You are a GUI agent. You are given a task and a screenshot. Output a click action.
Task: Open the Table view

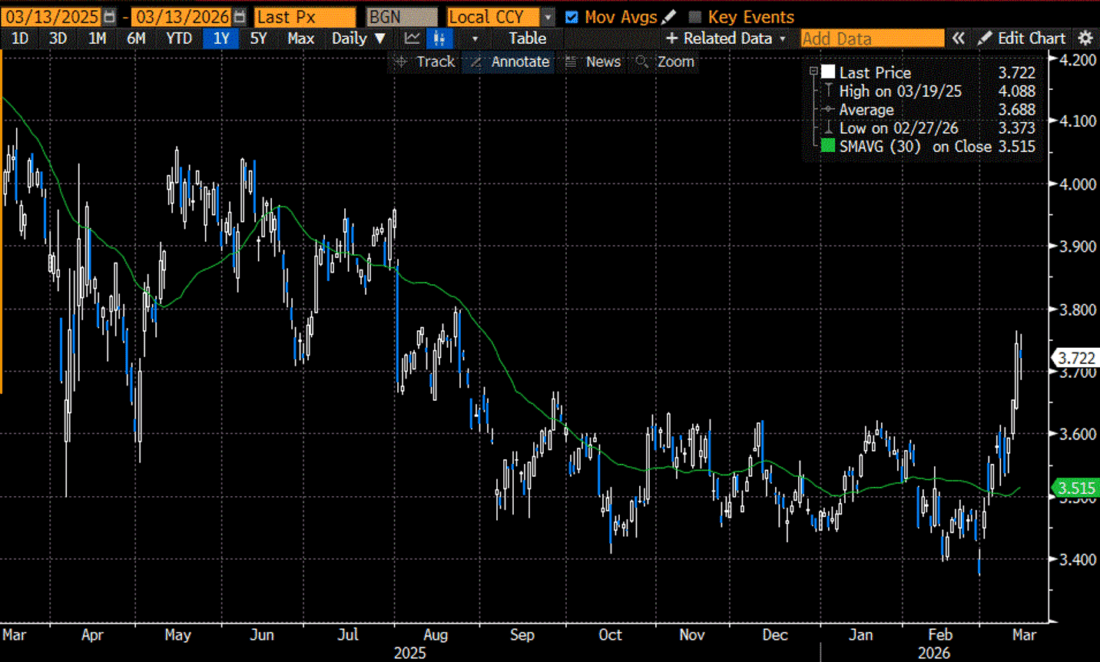(x=527, y=38)
